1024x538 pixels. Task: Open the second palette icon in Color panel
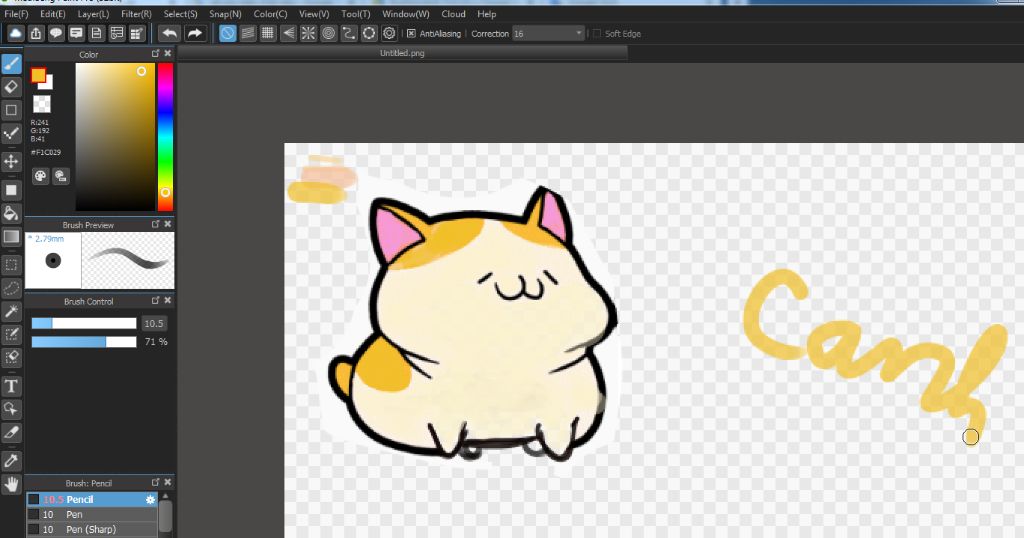coord(61,176)
